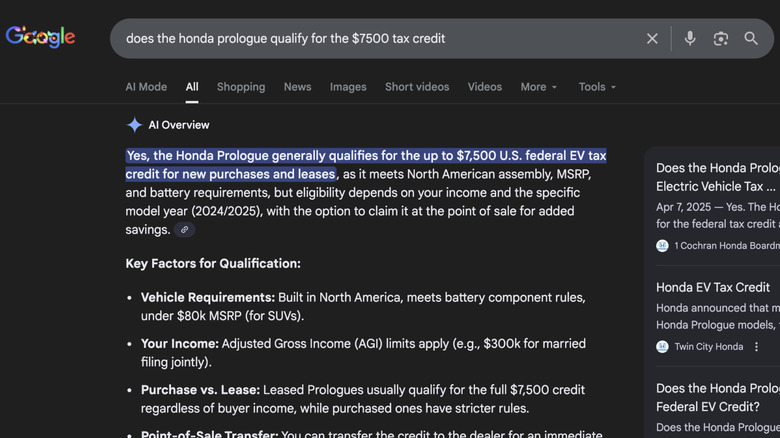
Task: Open Honda Prologue Electric Vehicle Tax result
Action: pyautogui.click(x=717, y=177)
